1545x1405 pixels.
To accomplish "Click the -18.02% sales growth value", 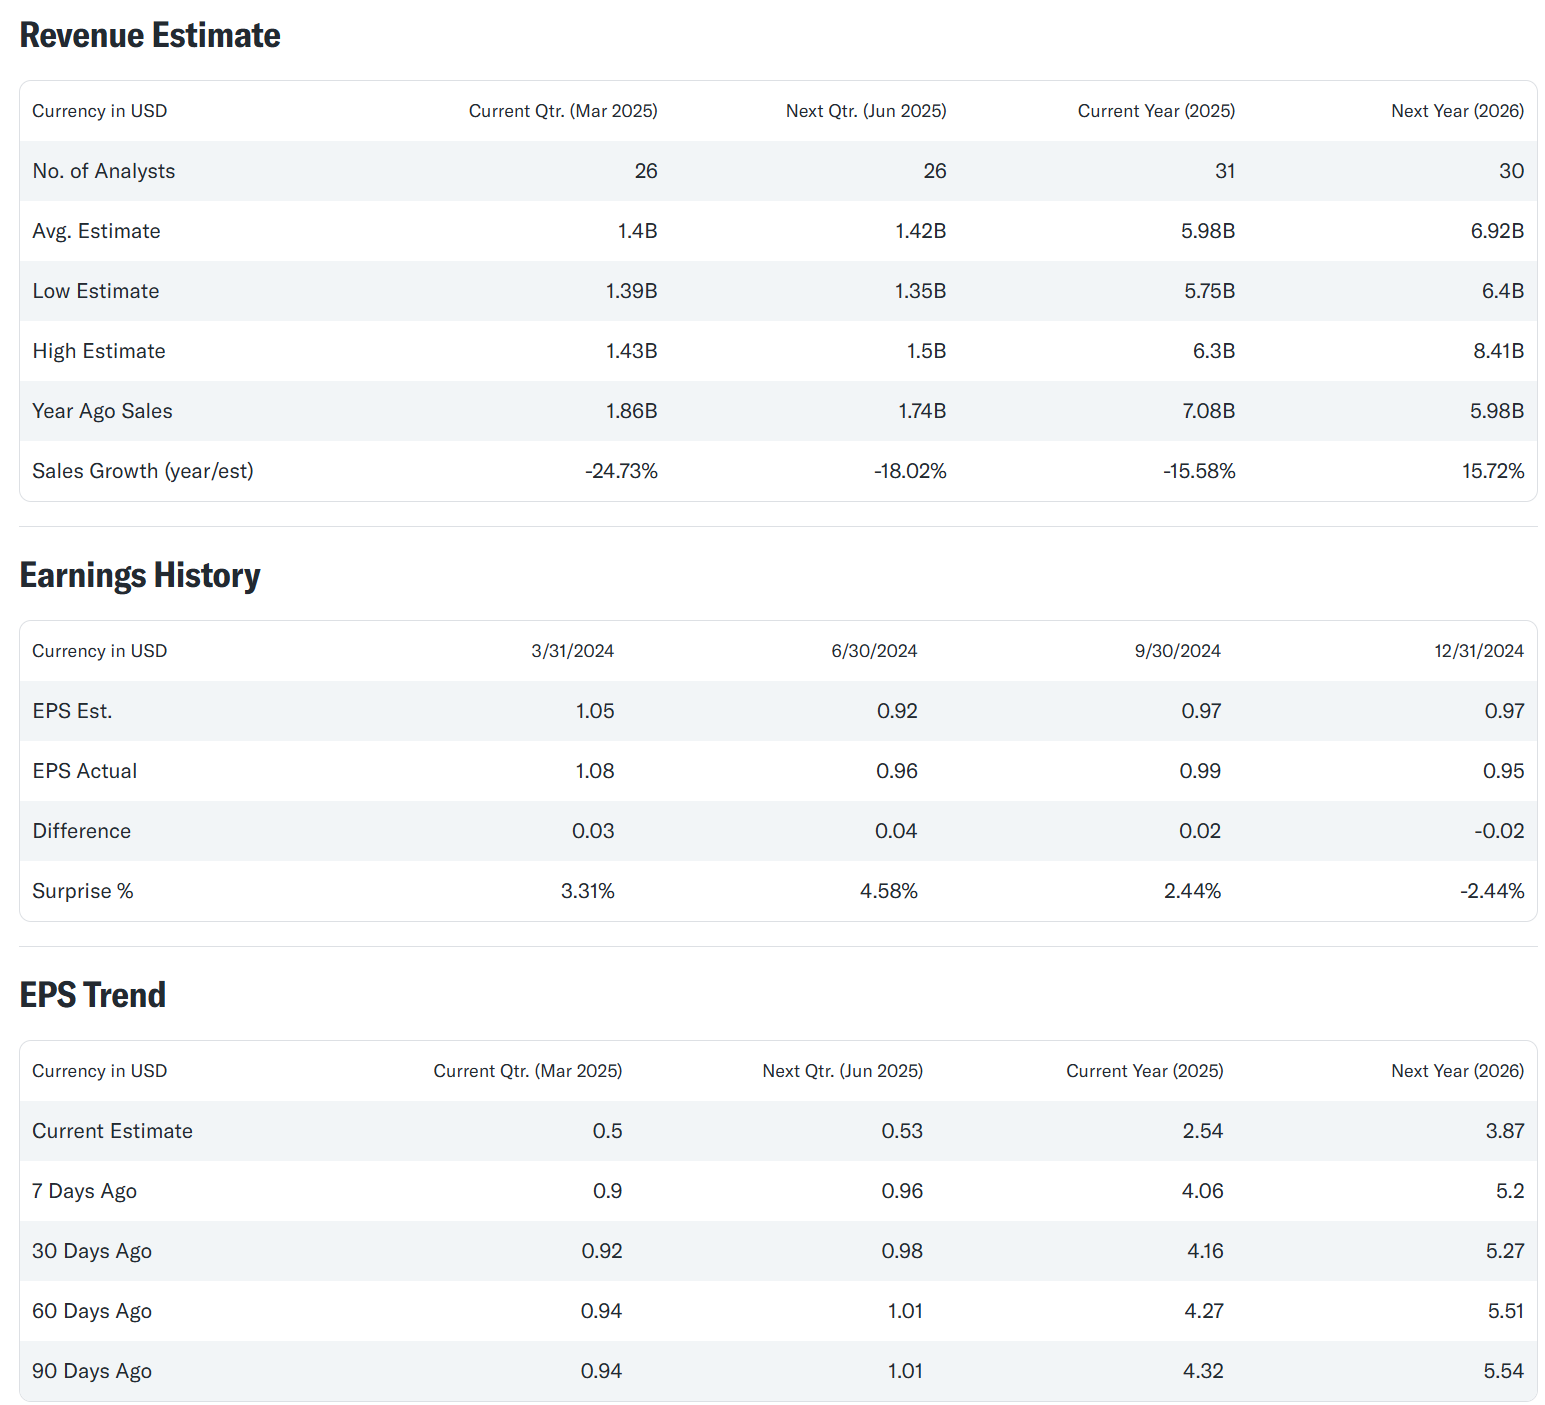I will click(x=910, y=471).
